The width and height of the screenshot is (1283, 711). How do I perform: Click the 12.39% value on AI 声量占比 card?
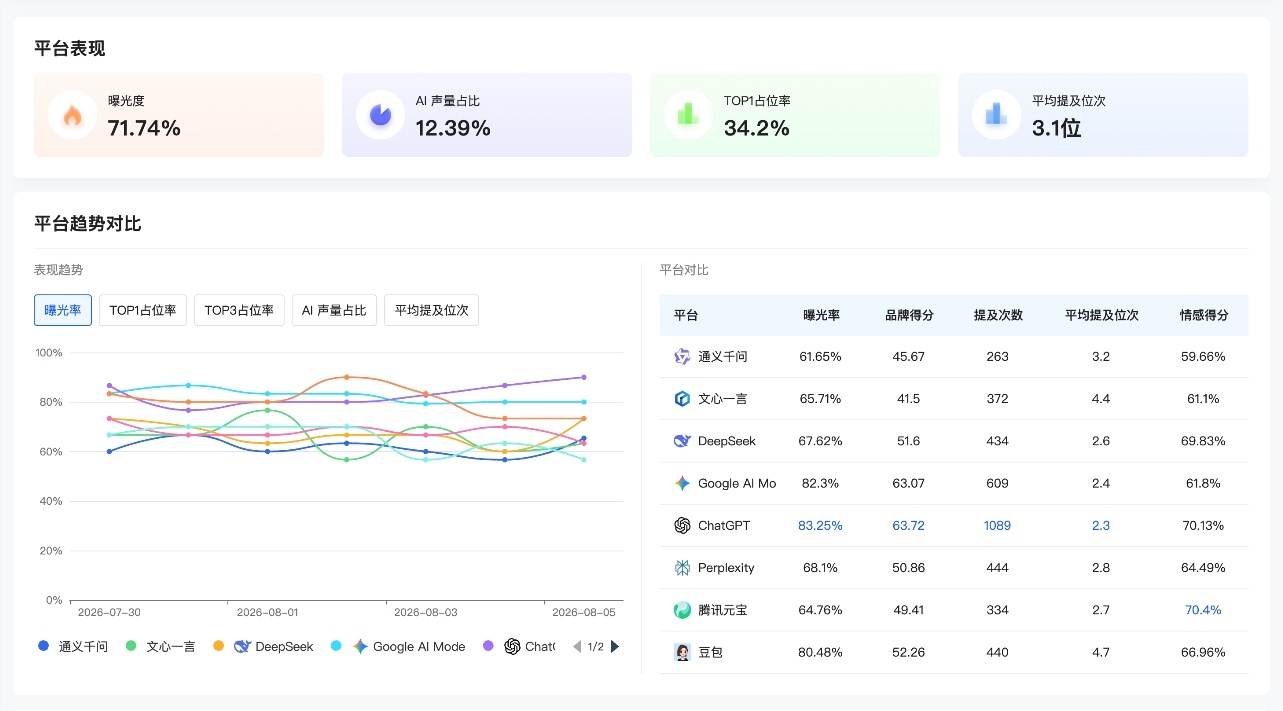click(453, 128)
